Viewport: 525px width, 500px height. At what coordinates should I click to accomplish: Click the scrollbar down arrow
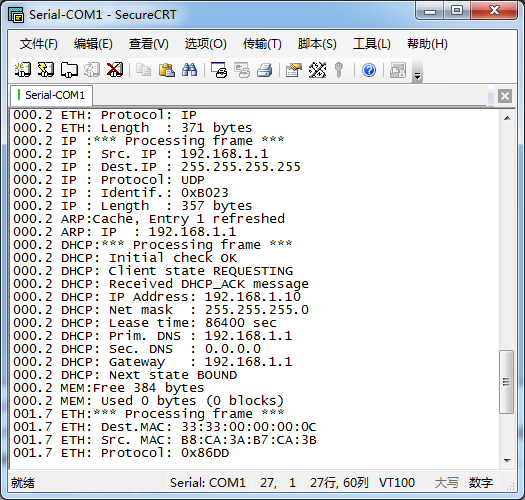coord(507,461)
